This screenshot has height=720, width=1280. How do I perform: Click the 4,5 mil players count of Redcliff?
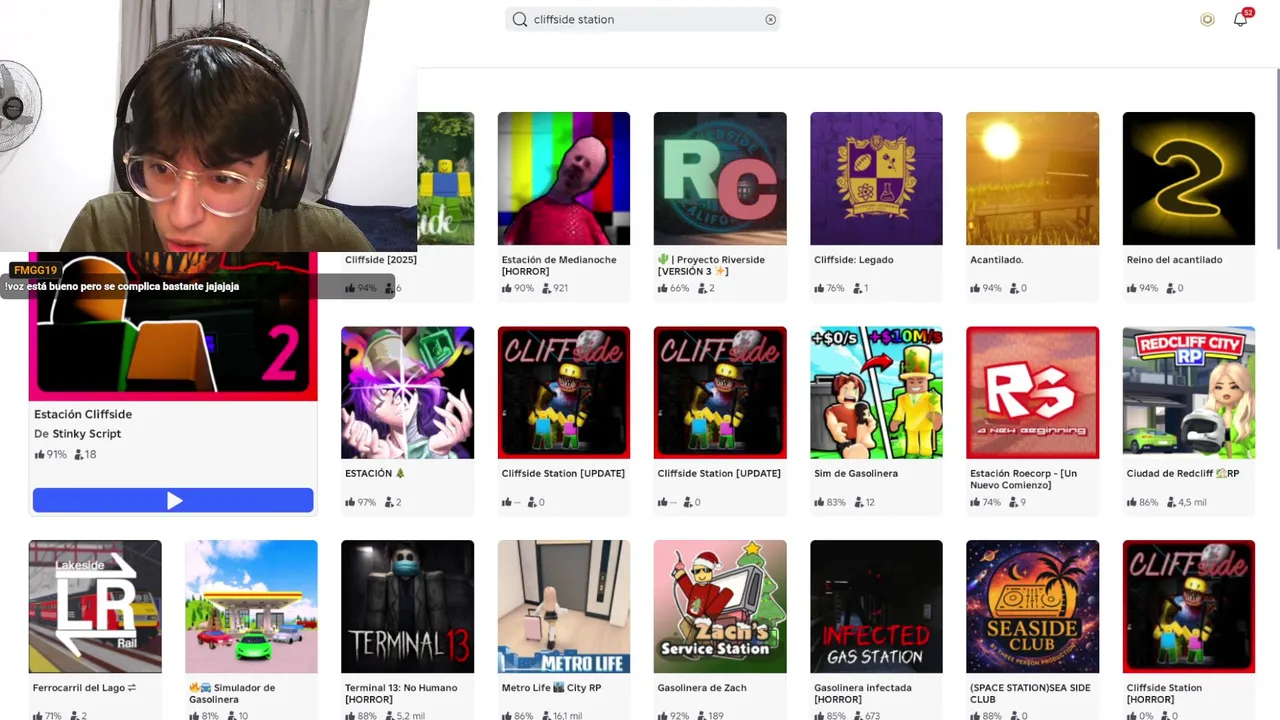coord(1187,502)
